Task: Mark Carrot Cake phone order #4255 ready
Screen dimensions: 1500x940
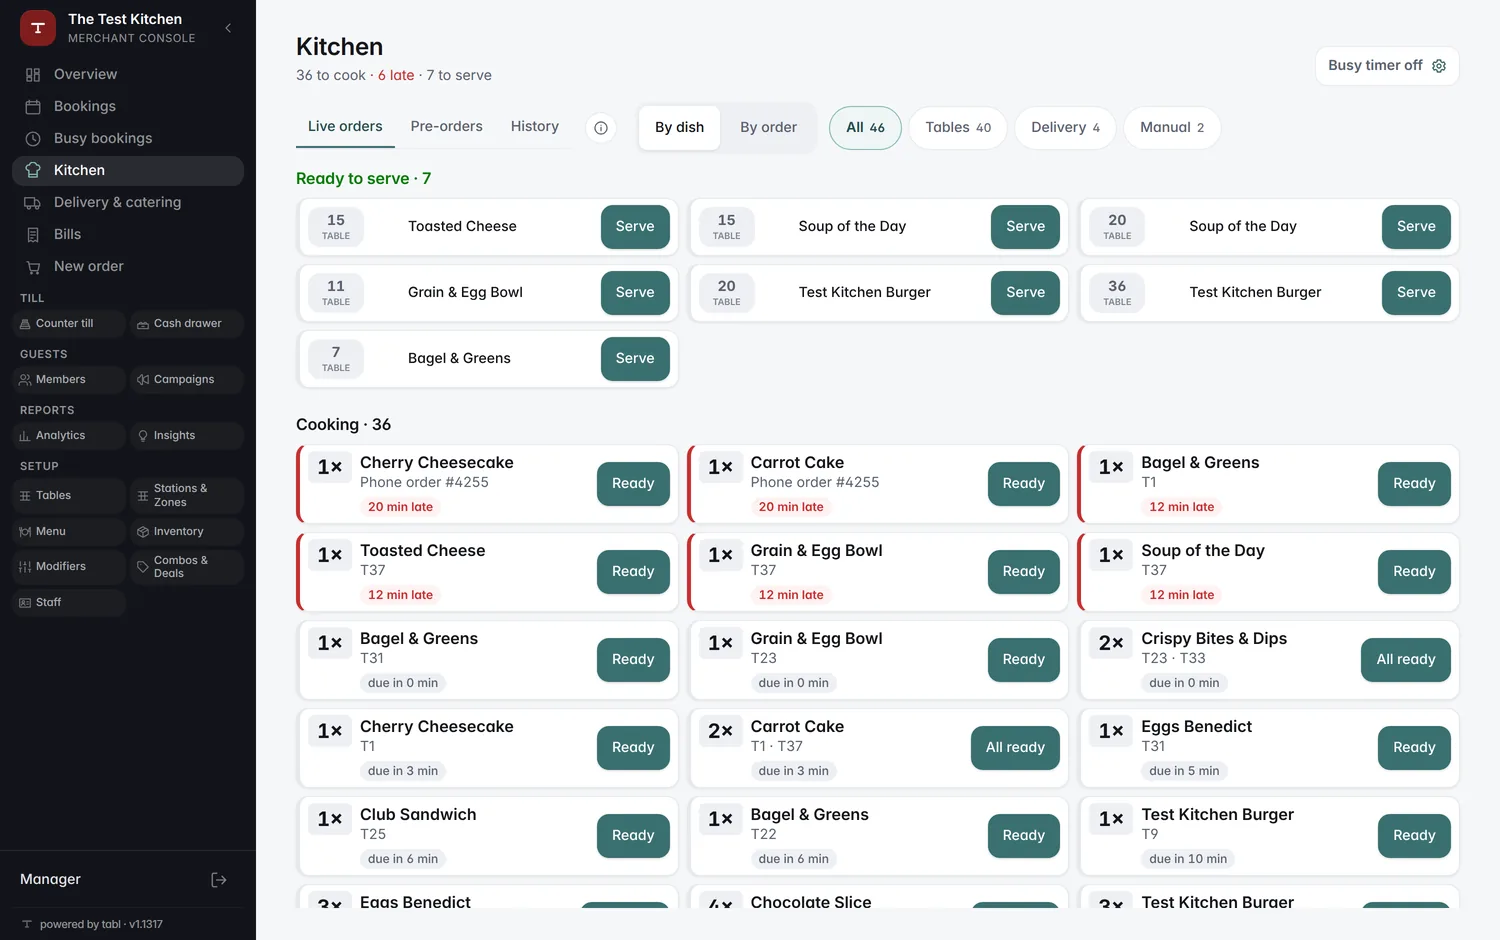Action: point(1024,484)
